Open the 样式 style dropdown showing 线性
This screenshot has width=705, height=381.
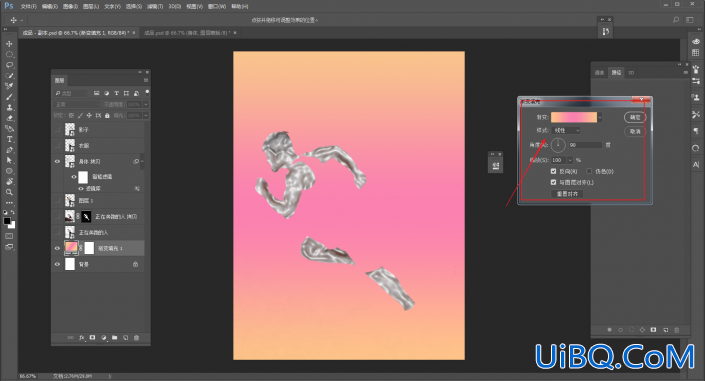point(566,130)
